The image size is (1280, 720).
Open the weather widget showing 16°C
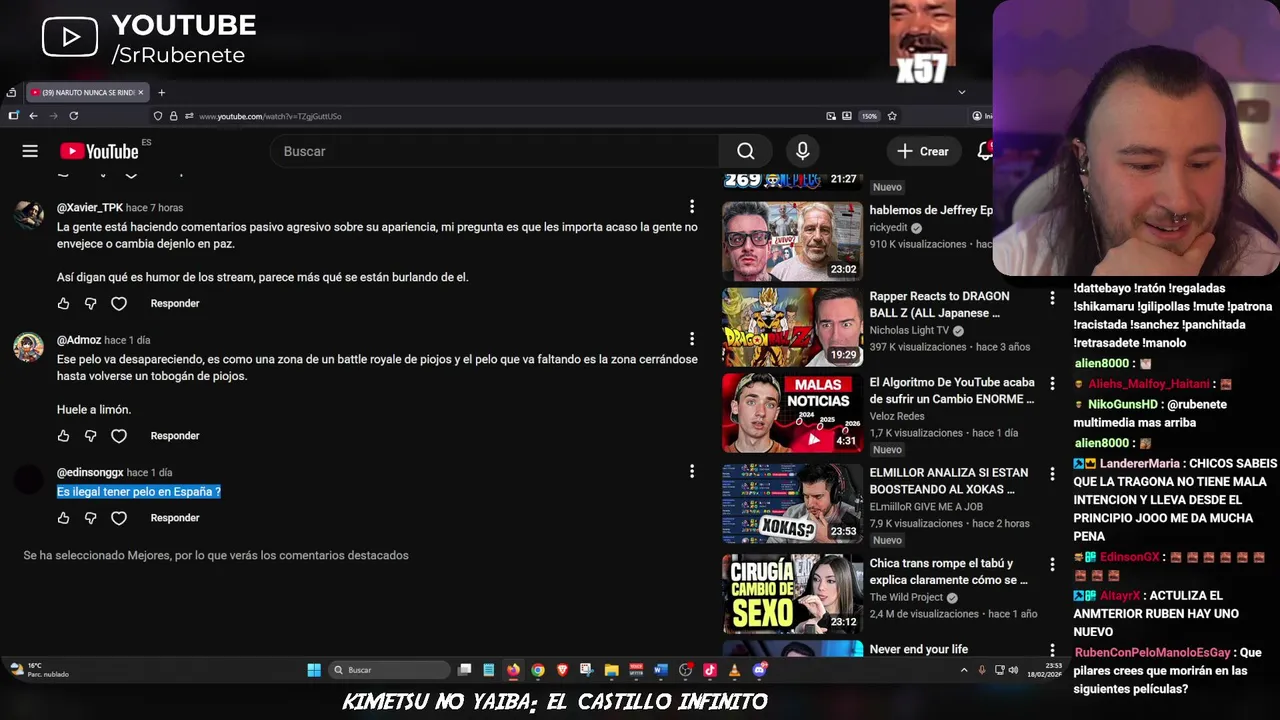pyautogui.click(x=40, y=670)
